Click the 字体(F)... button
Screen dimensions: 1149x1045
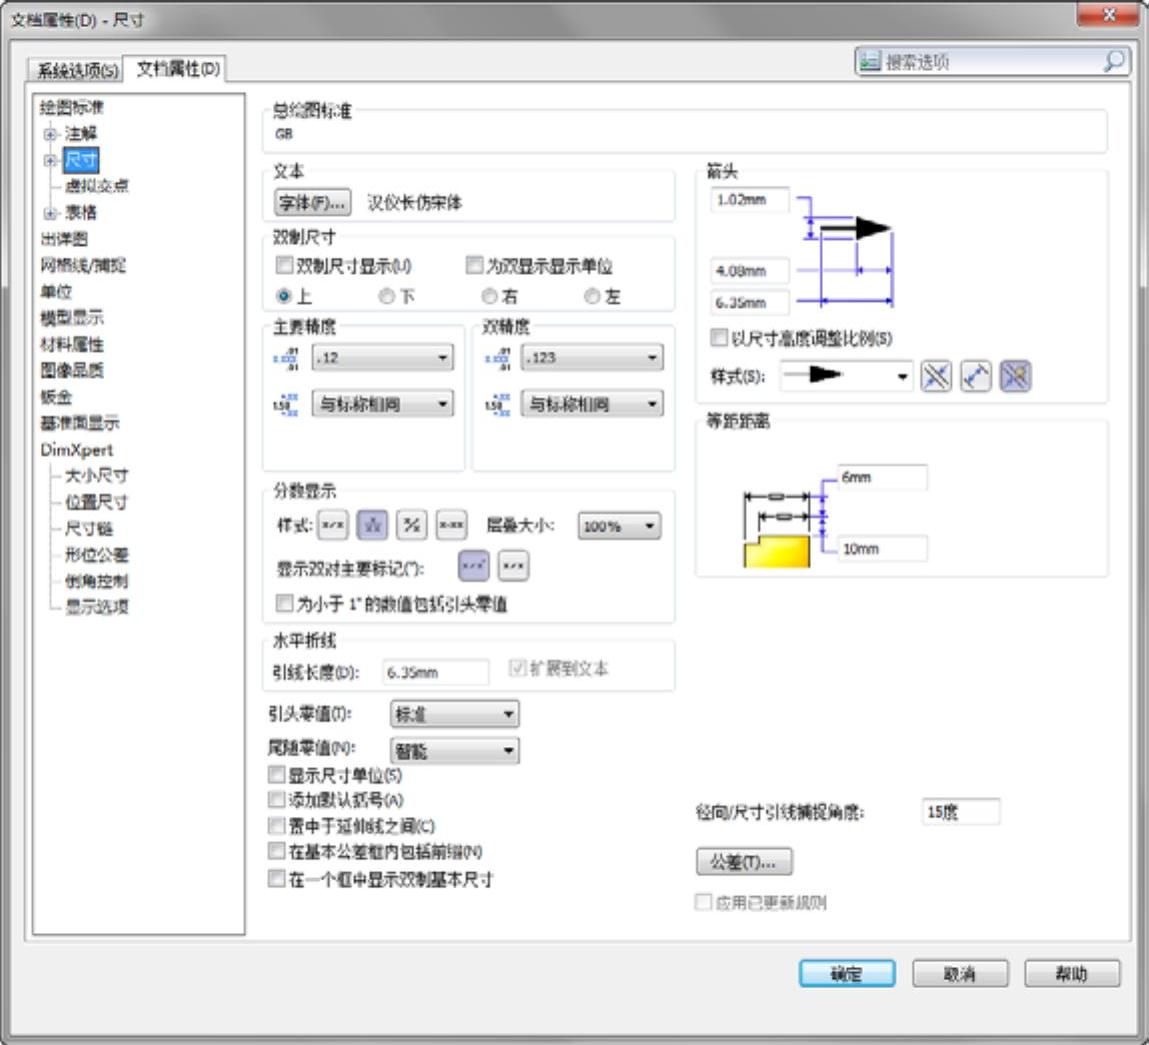(x=312, y=202)
